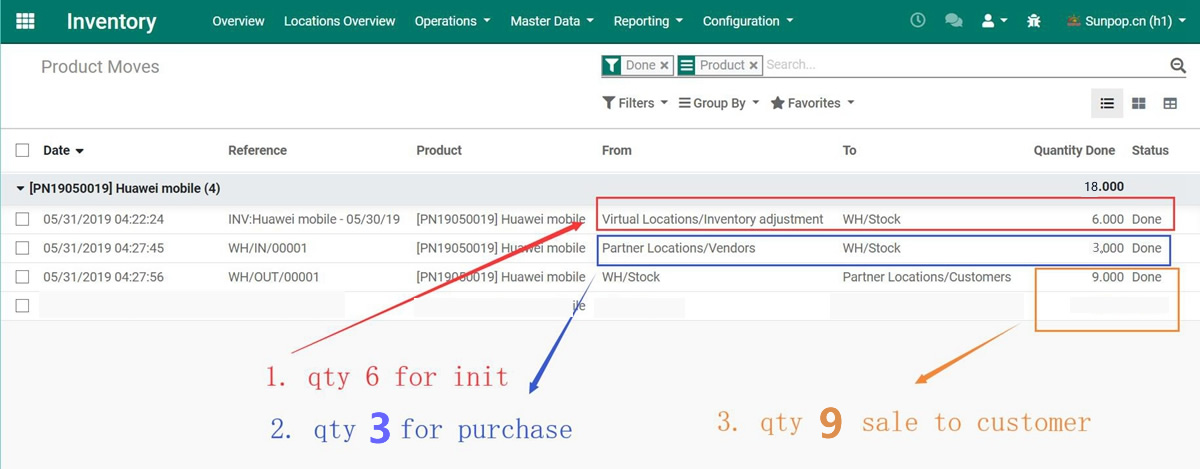The width and height of the screenshot is (1200, 469).
Task: Click Done status in WH/OUT/00001 row
Action: click(1146, 277)
